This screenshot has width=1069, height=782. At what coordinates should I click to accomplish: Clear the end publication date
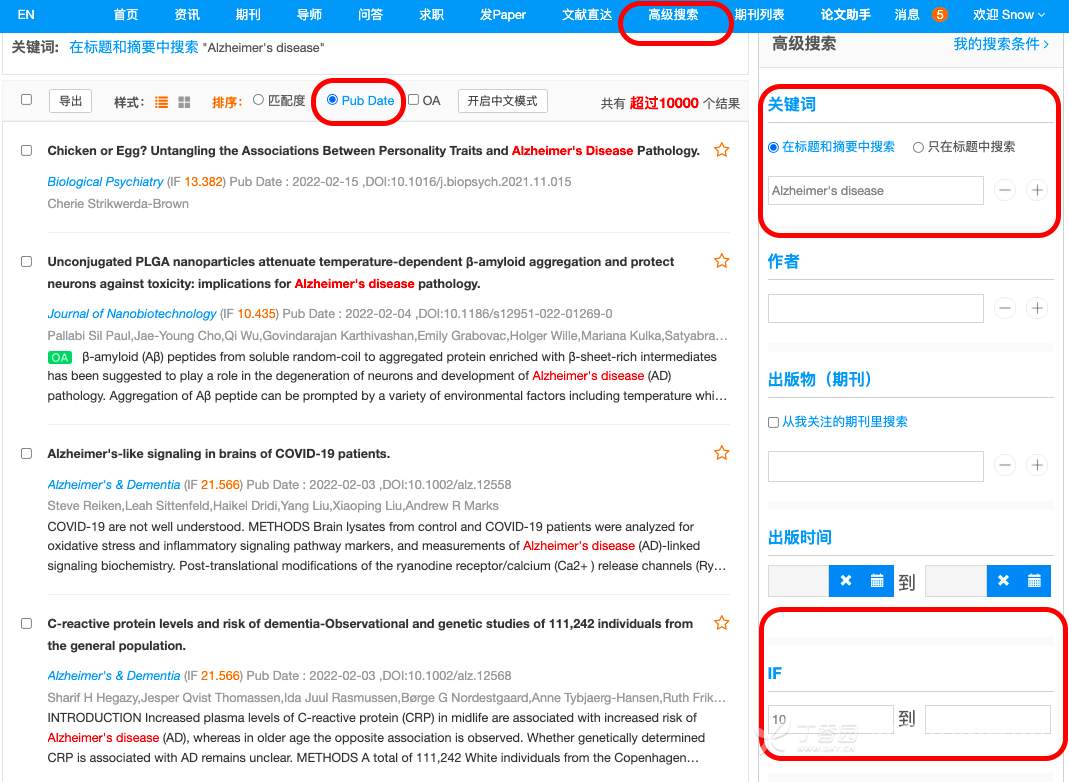1003,581
